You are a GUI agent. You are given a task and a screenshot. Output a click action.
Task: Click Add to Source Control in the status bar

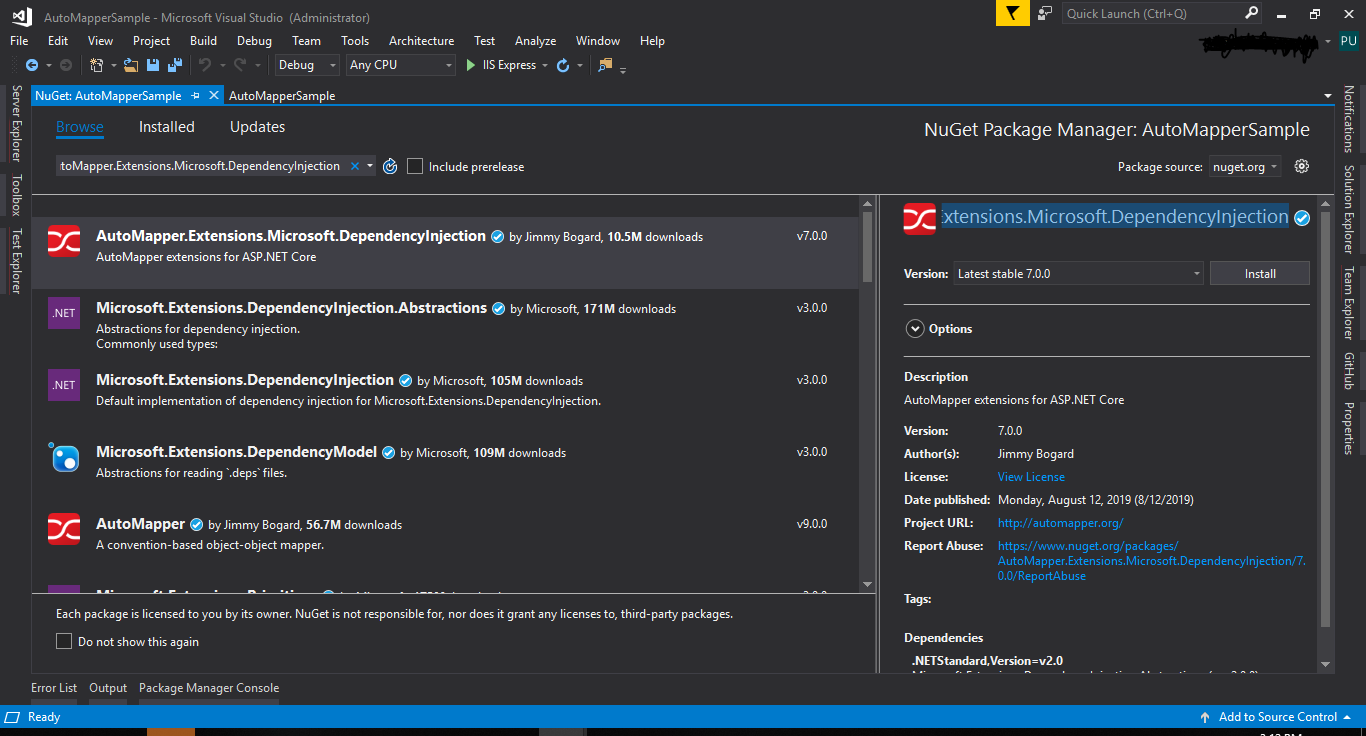coord(1278,717)
